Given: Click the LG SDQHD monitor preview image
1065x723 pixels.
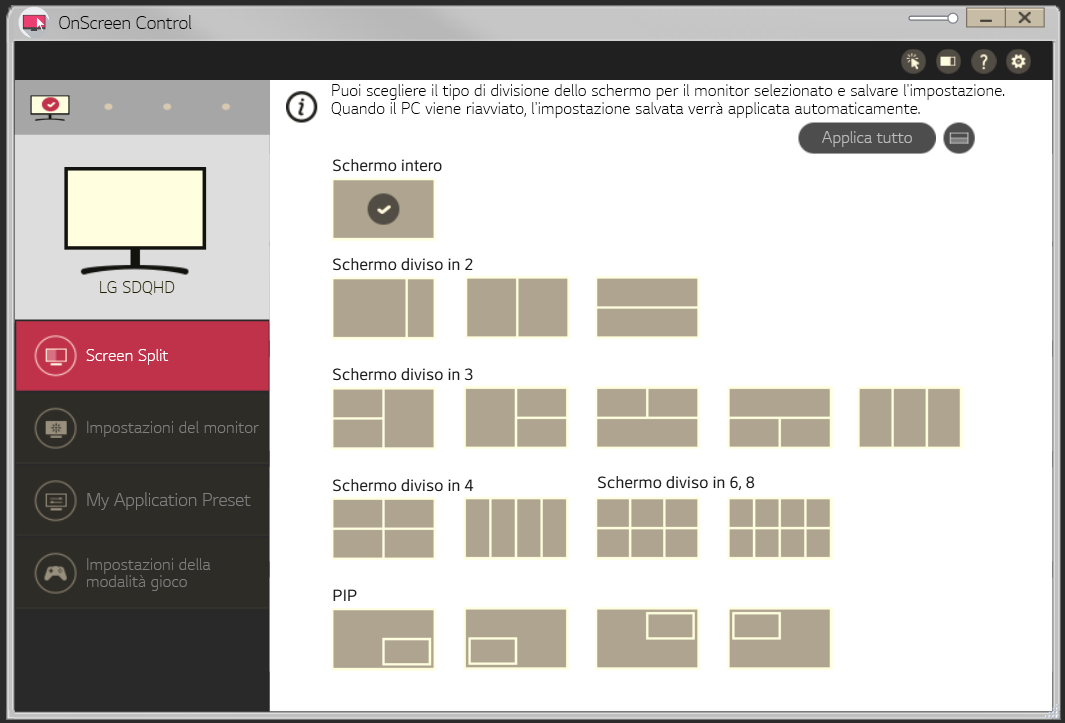Looking at the screenshot, I should 135,220.
